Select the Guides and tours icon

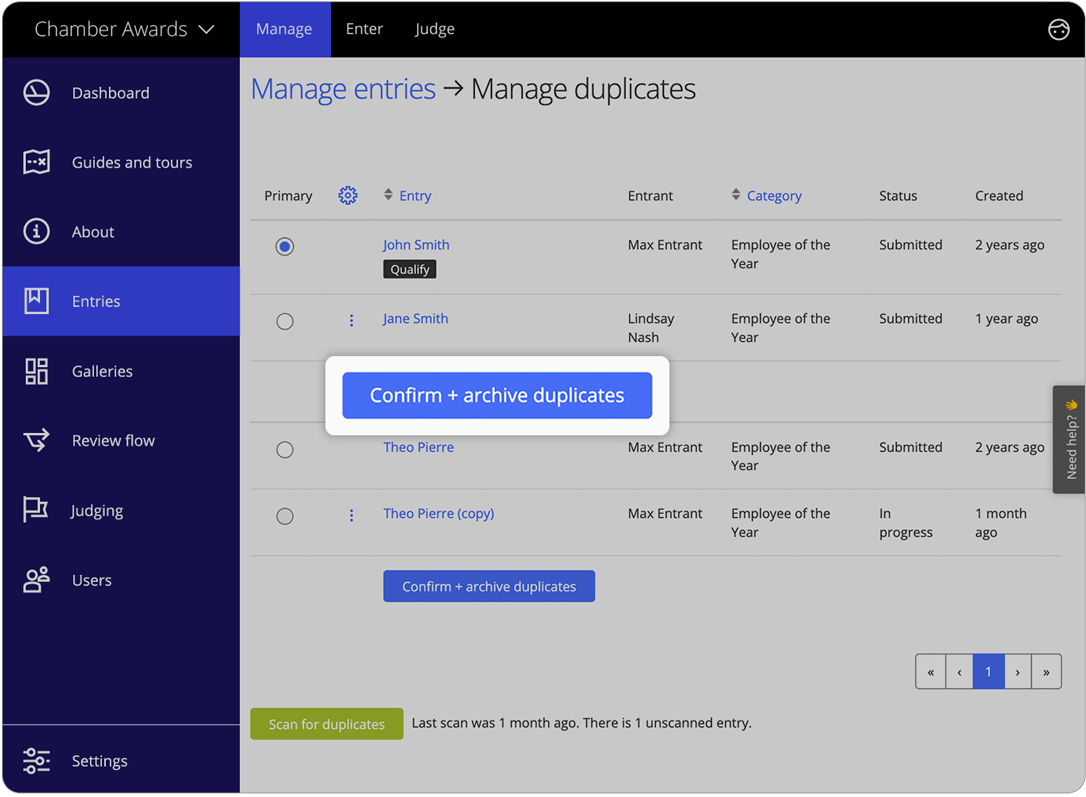coord(36,162)
